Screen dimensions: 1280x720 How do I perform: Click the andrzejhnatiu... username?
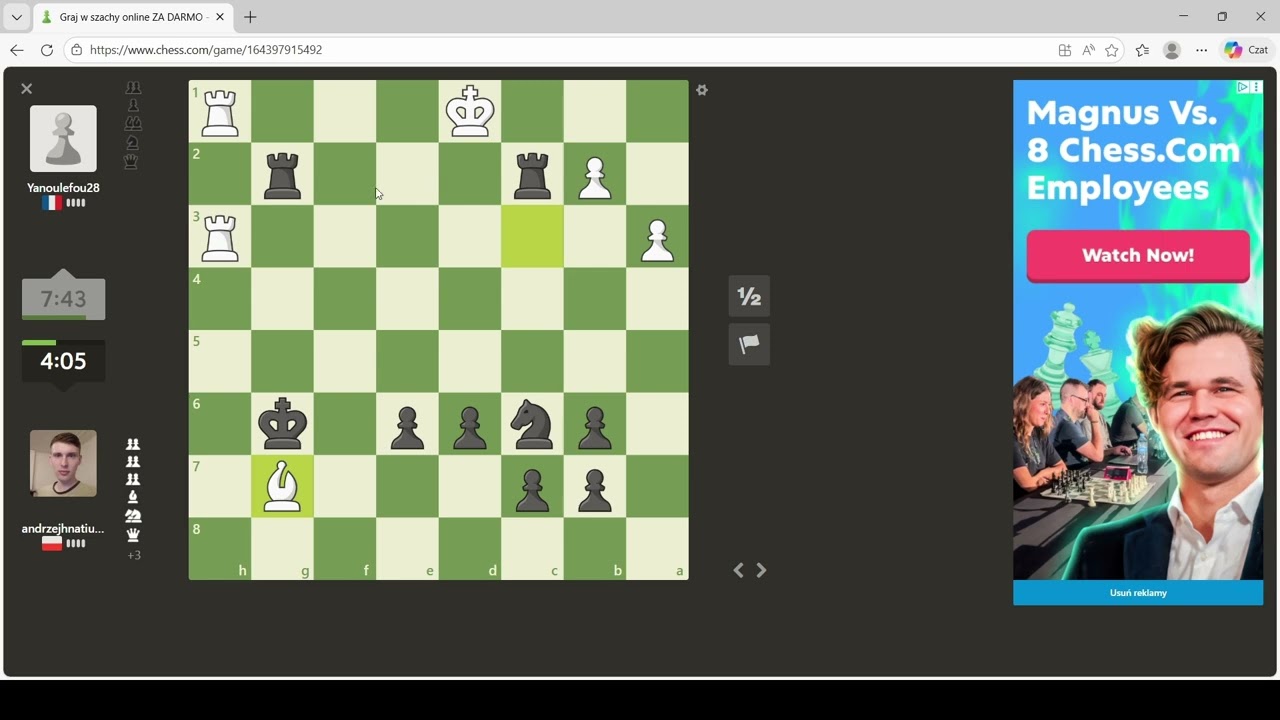click(x=63, y=529)
